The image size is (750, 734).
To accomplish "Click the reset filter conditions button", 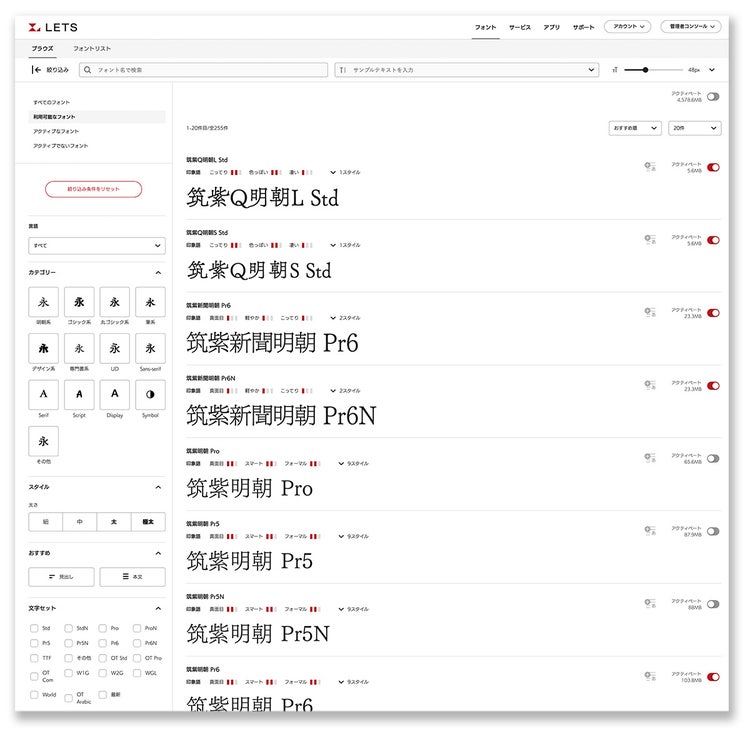I will point(93,189).
